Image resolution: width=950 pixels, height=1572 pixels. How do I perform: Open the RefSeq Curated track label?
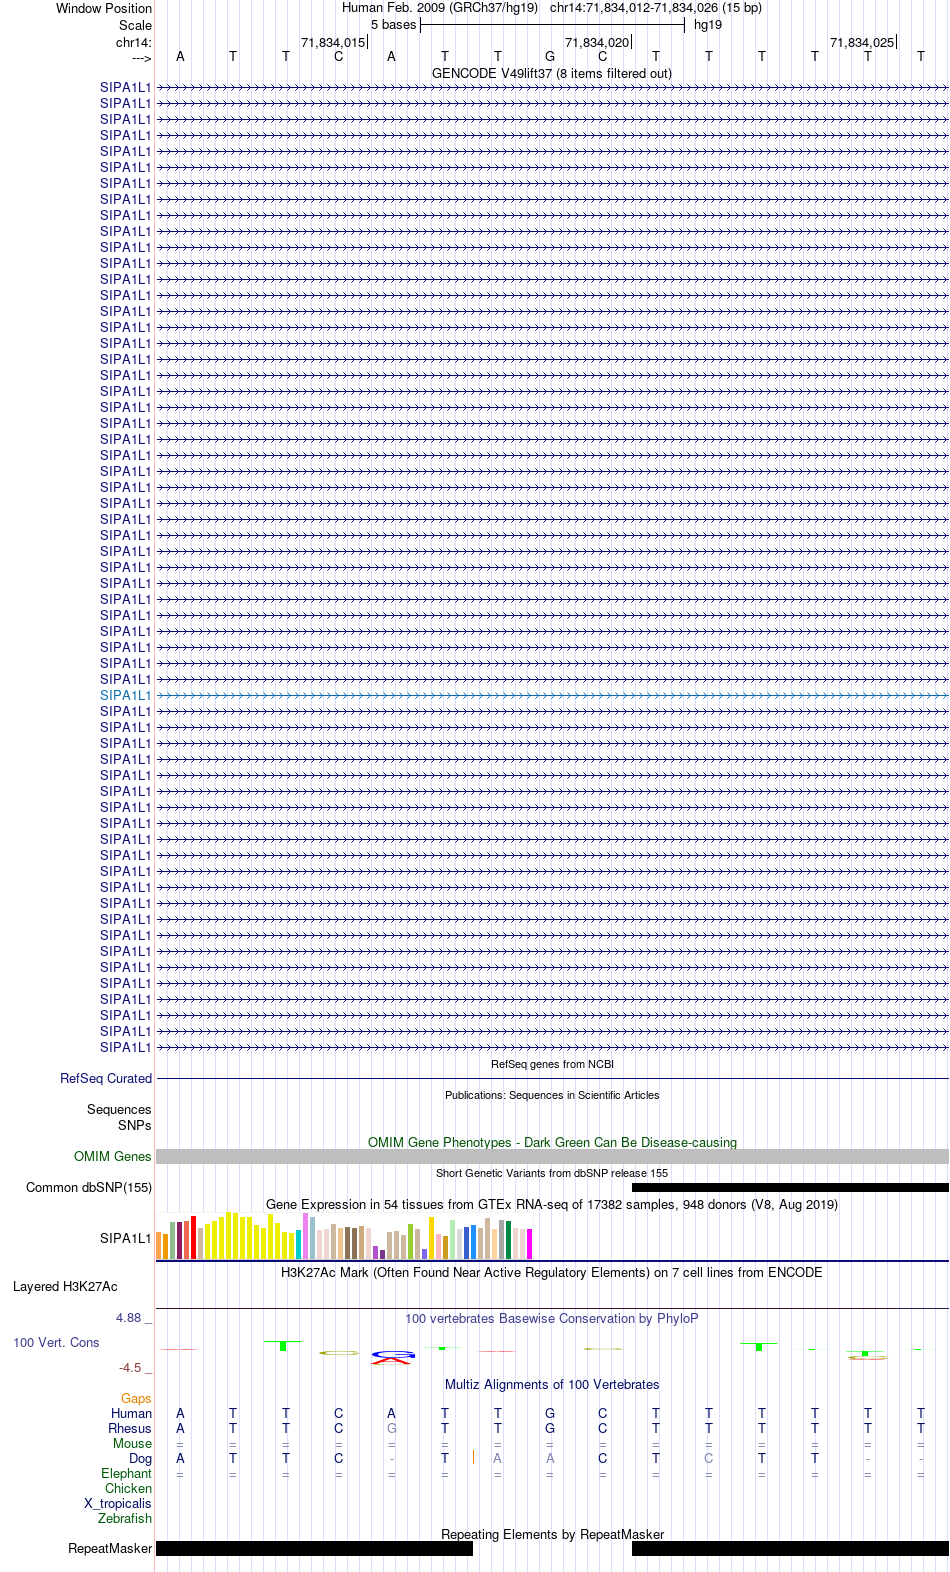click(x=106, y=1078)
